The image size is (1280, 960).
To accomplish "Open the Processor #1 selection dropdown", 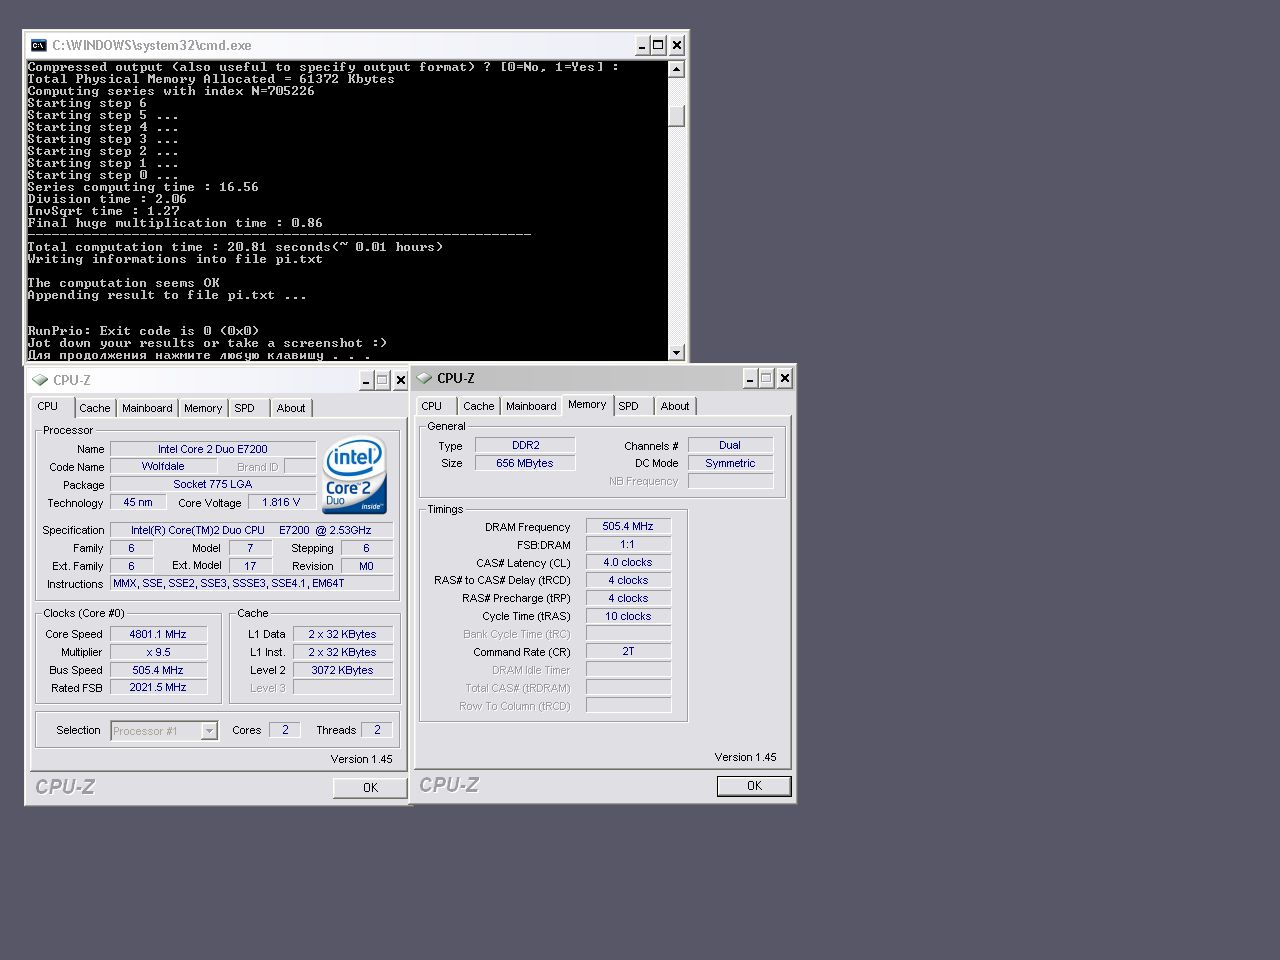I will pos(209,731).
